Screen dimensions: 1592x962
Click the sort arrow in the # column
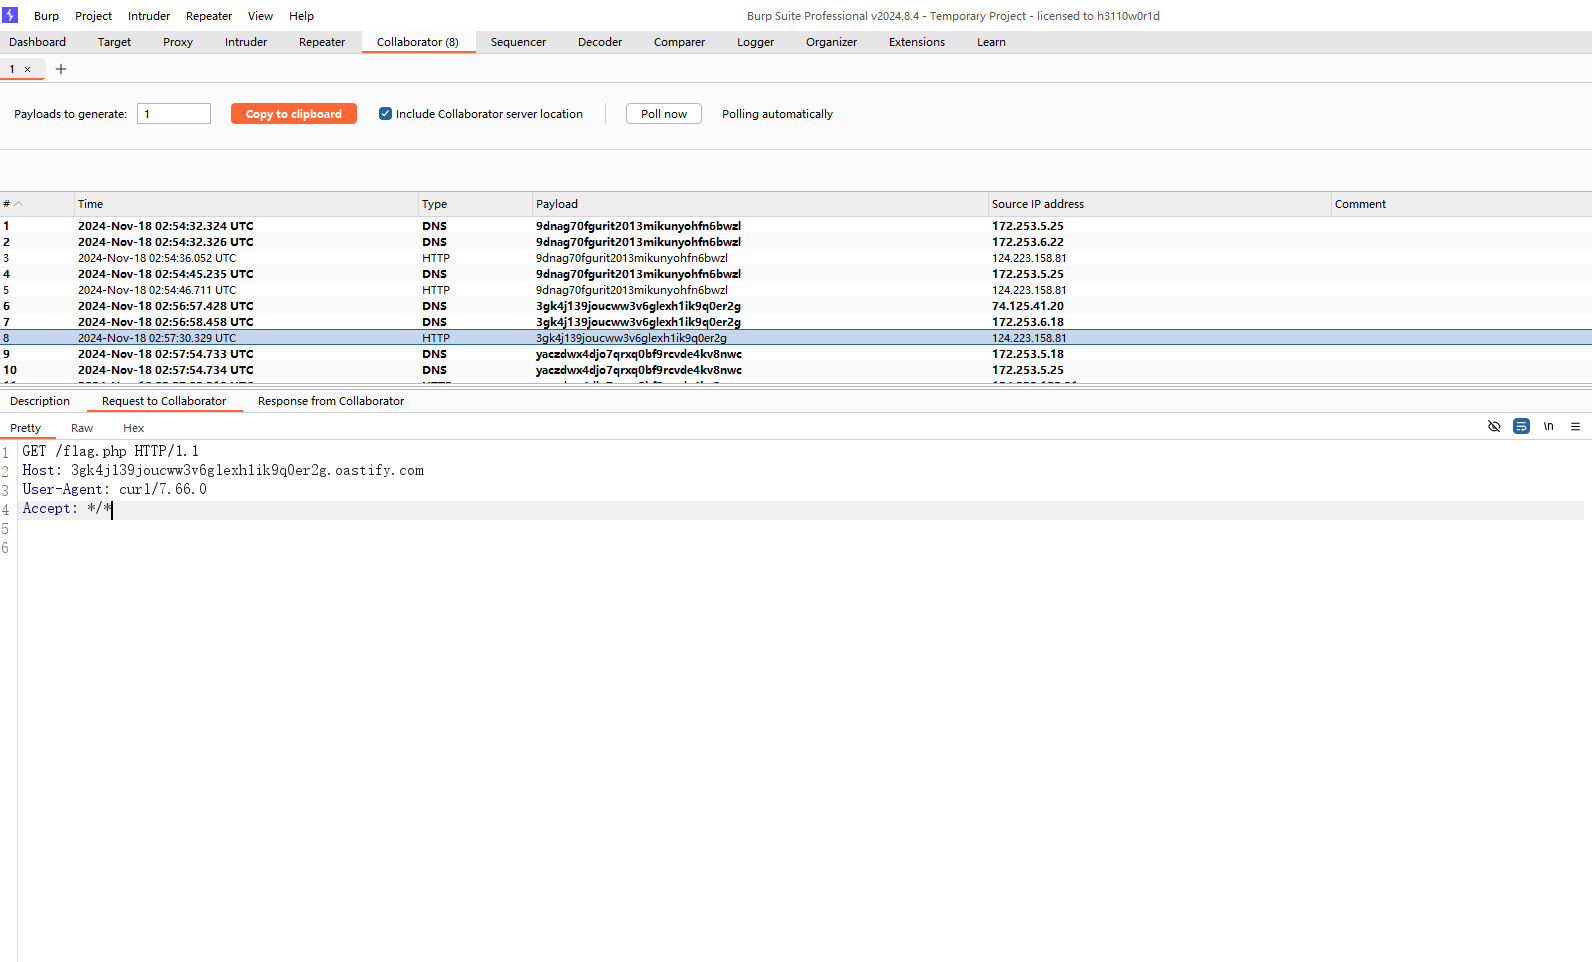(18, 204)
